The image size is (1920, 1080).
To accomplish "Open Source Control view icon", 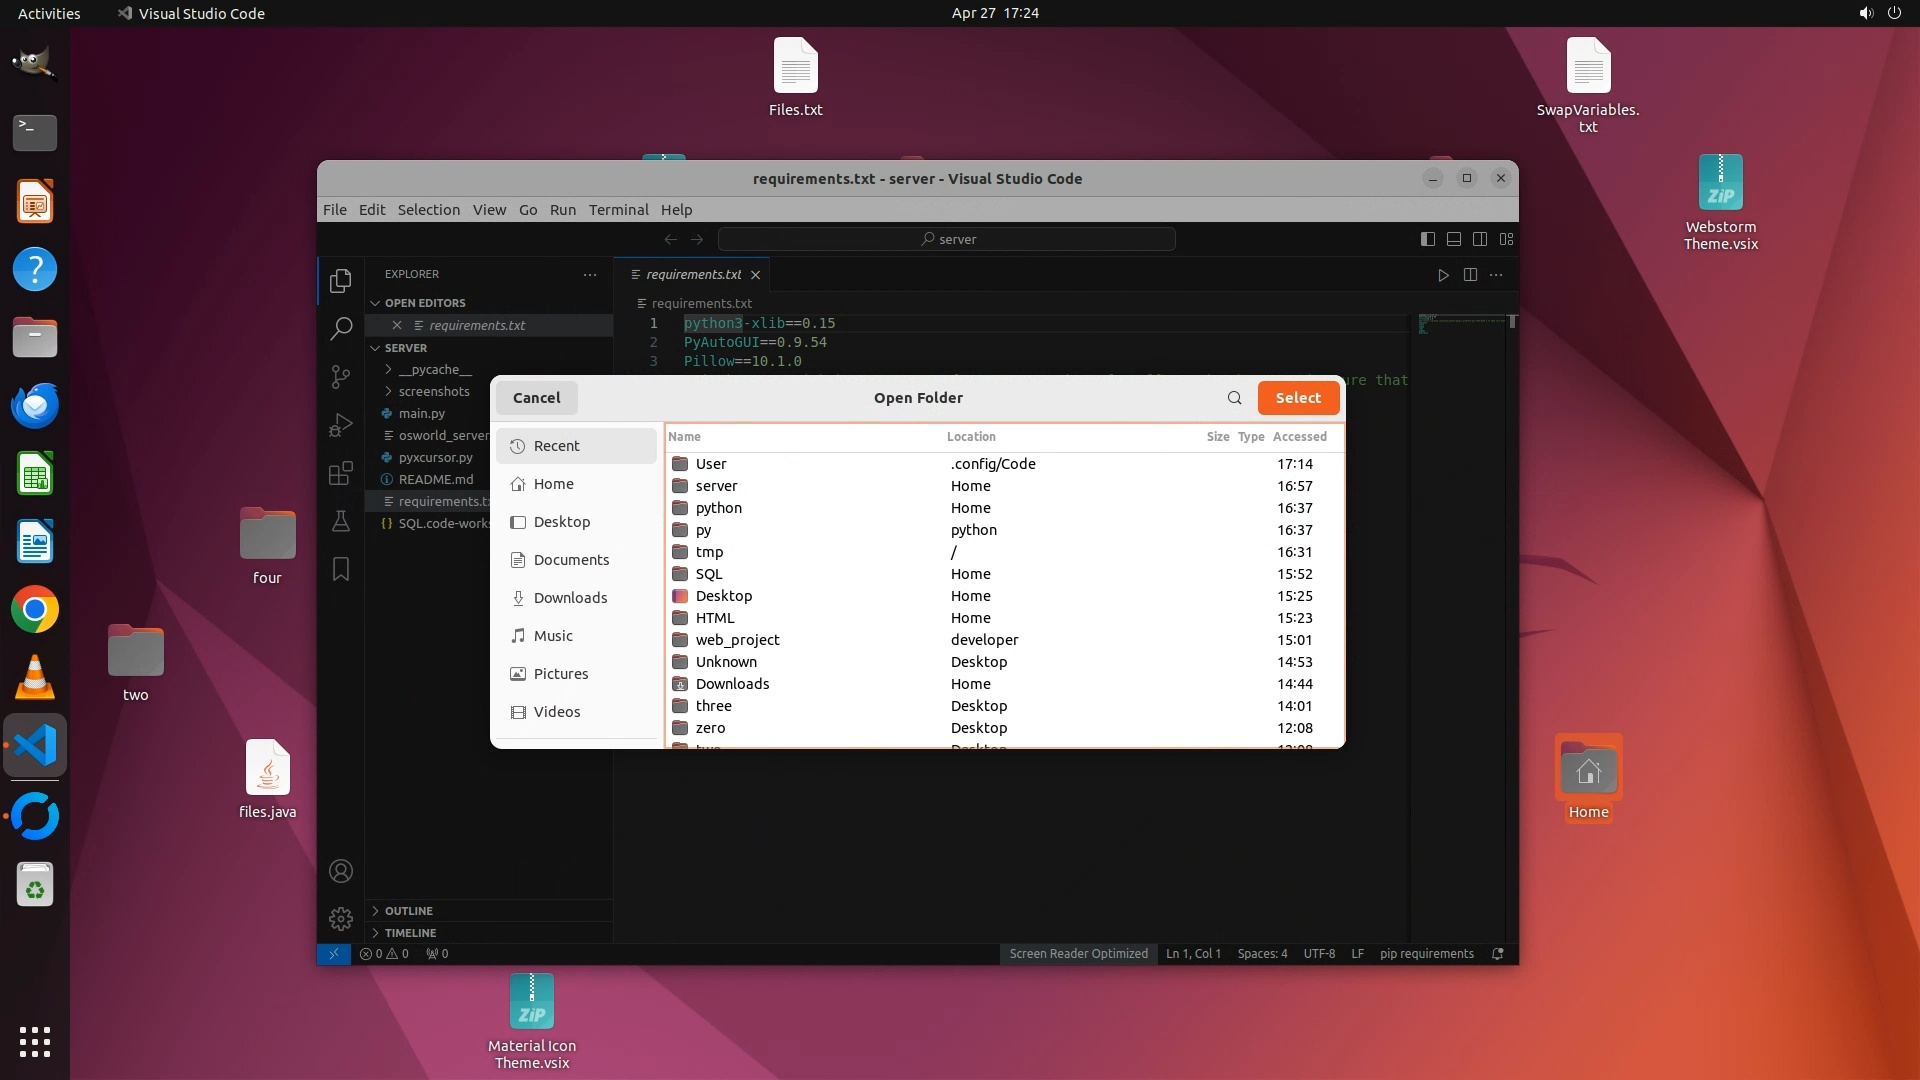I will [341, 376].
